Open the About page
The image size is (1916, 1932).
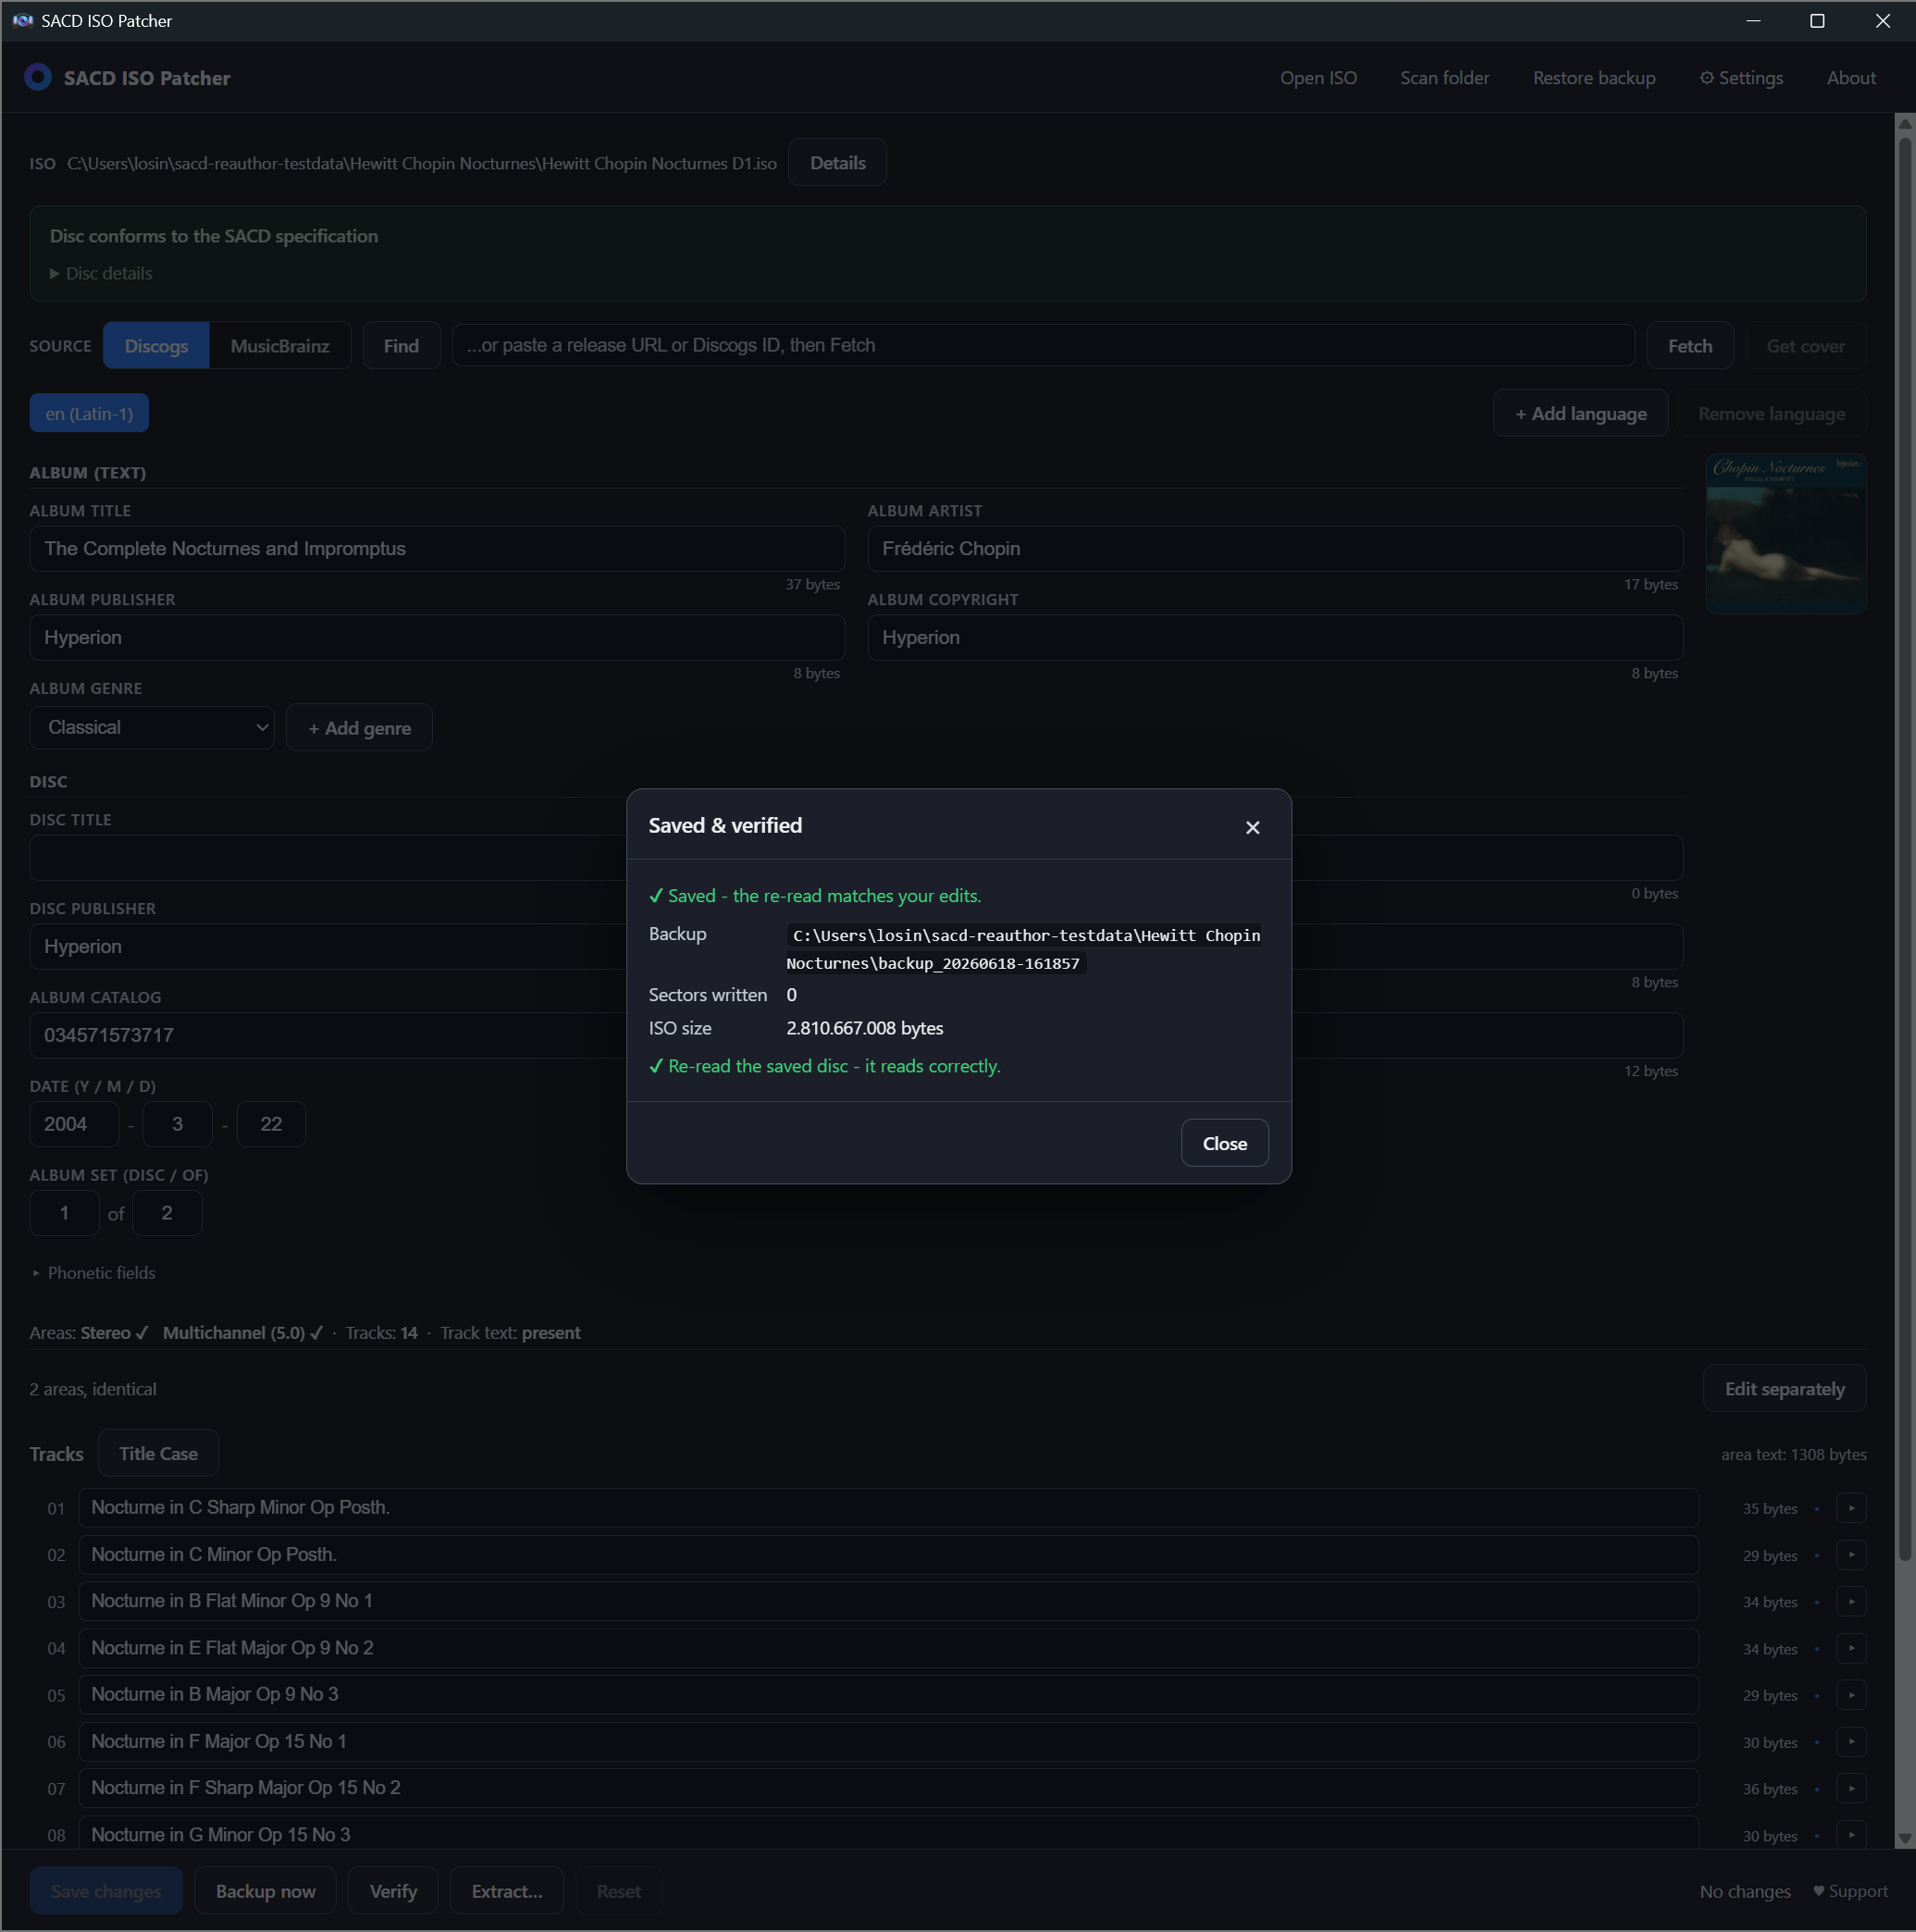coord(1851,78)
